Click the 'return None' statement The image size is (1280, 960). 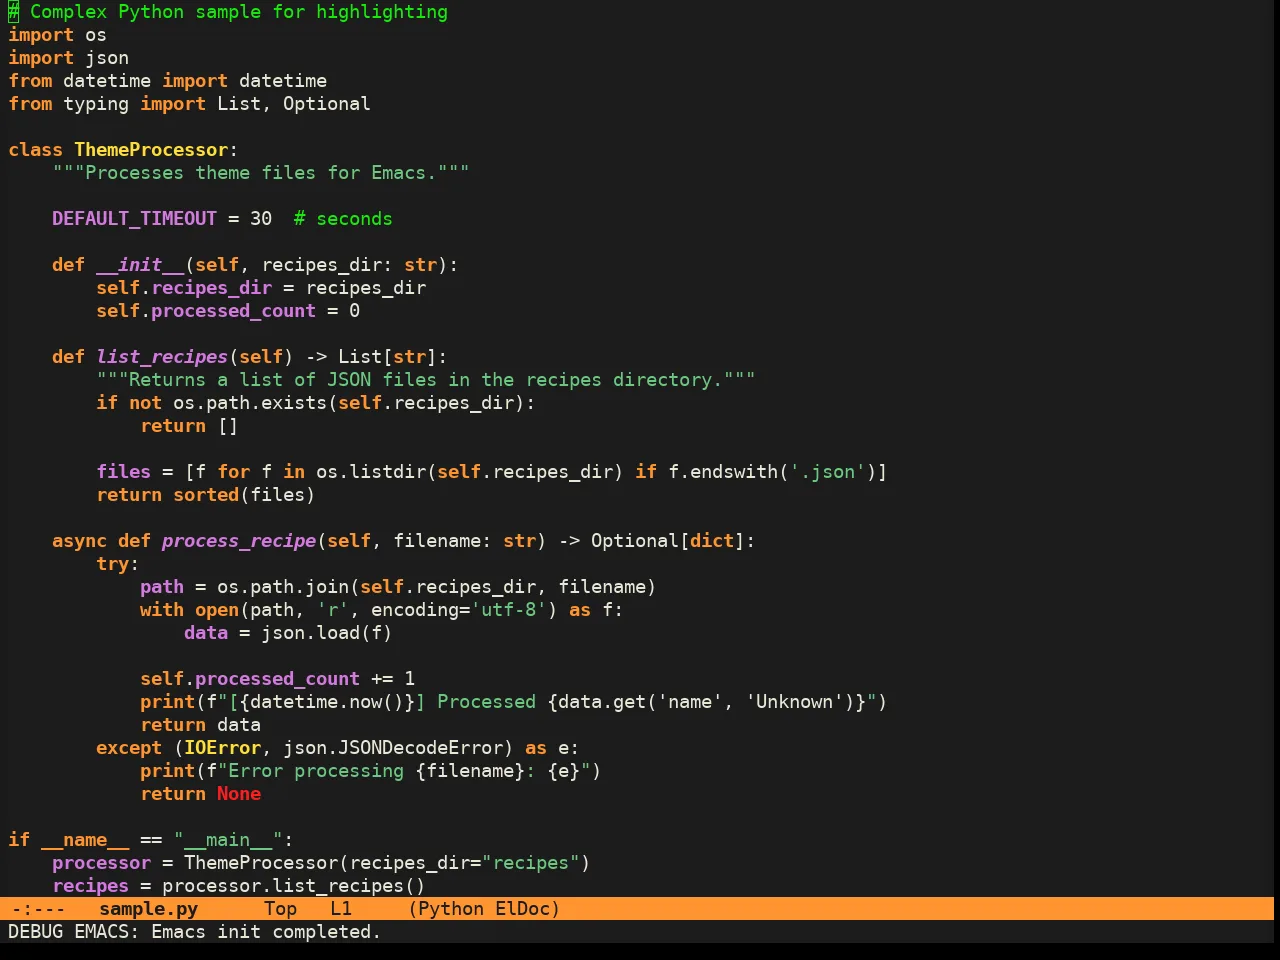point(200,794)
